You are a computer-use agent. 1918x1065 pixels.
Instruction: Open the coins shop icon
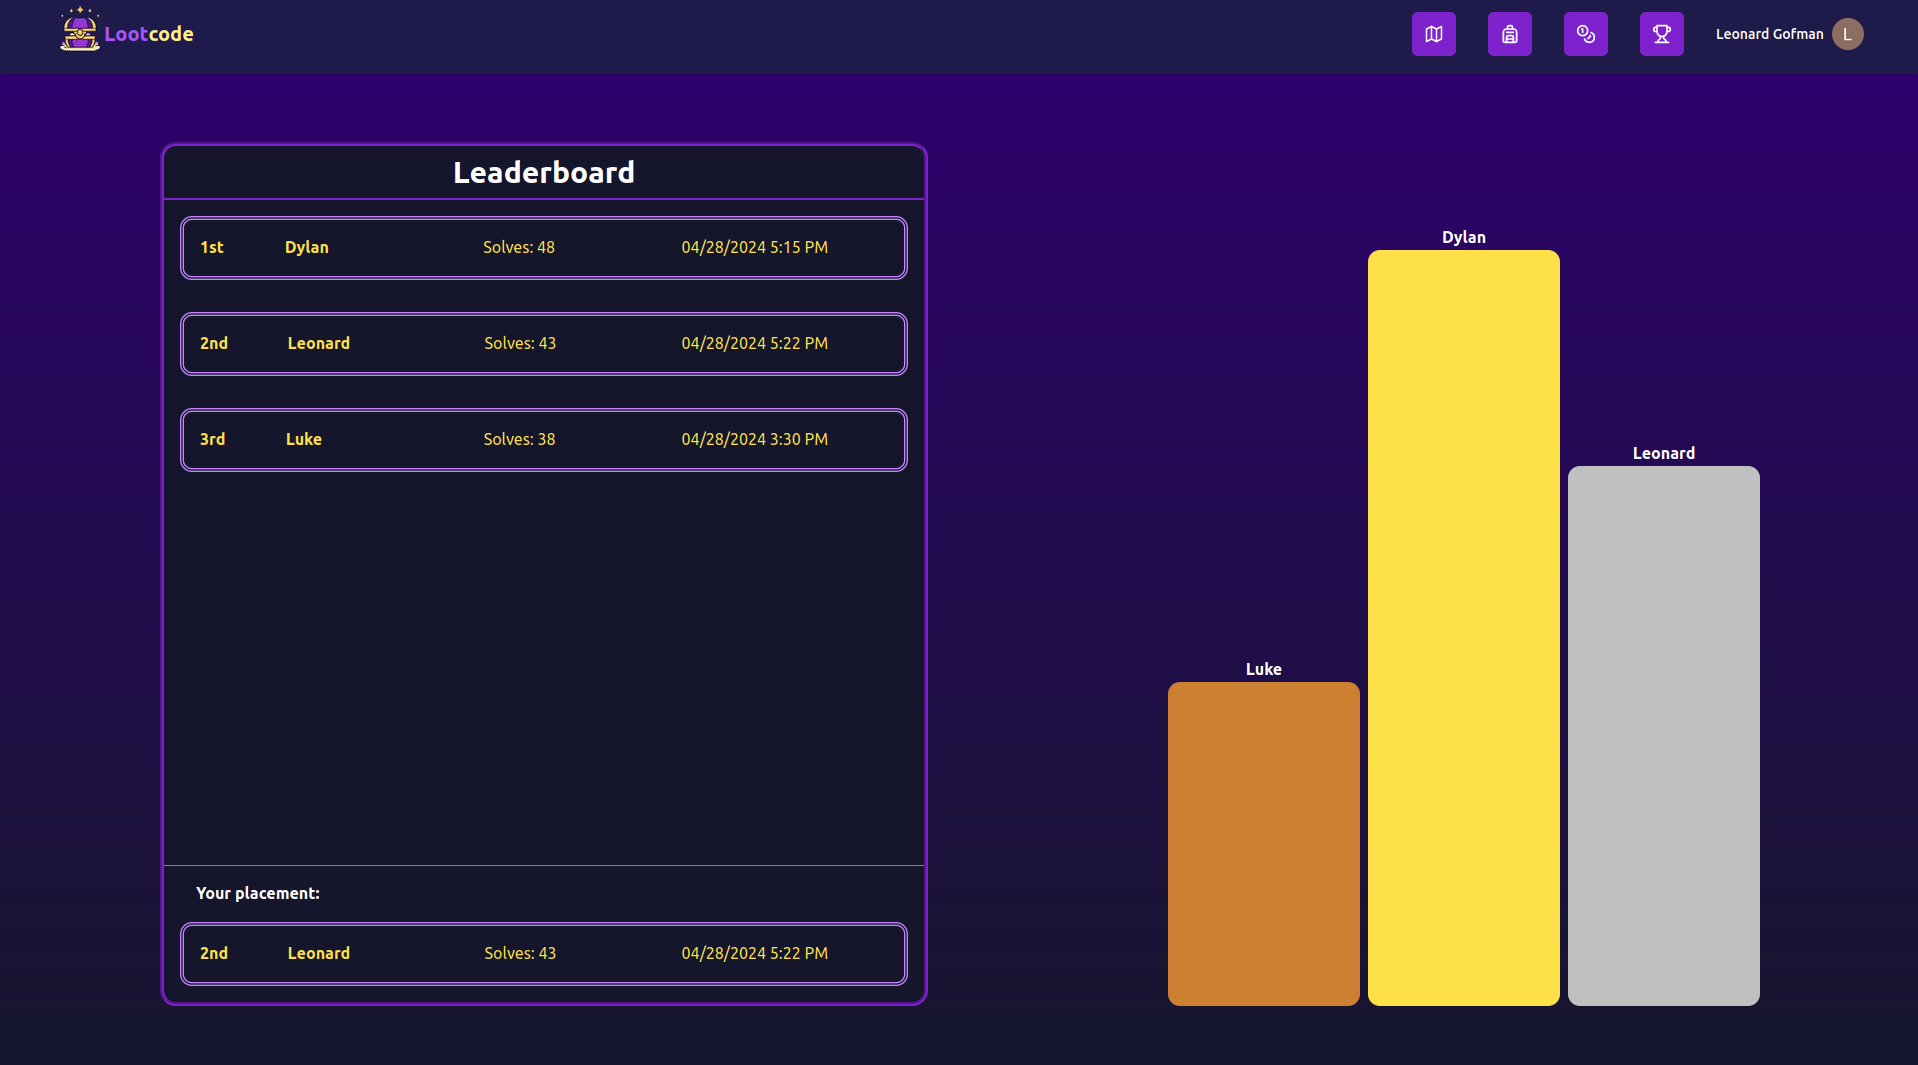1585,34
